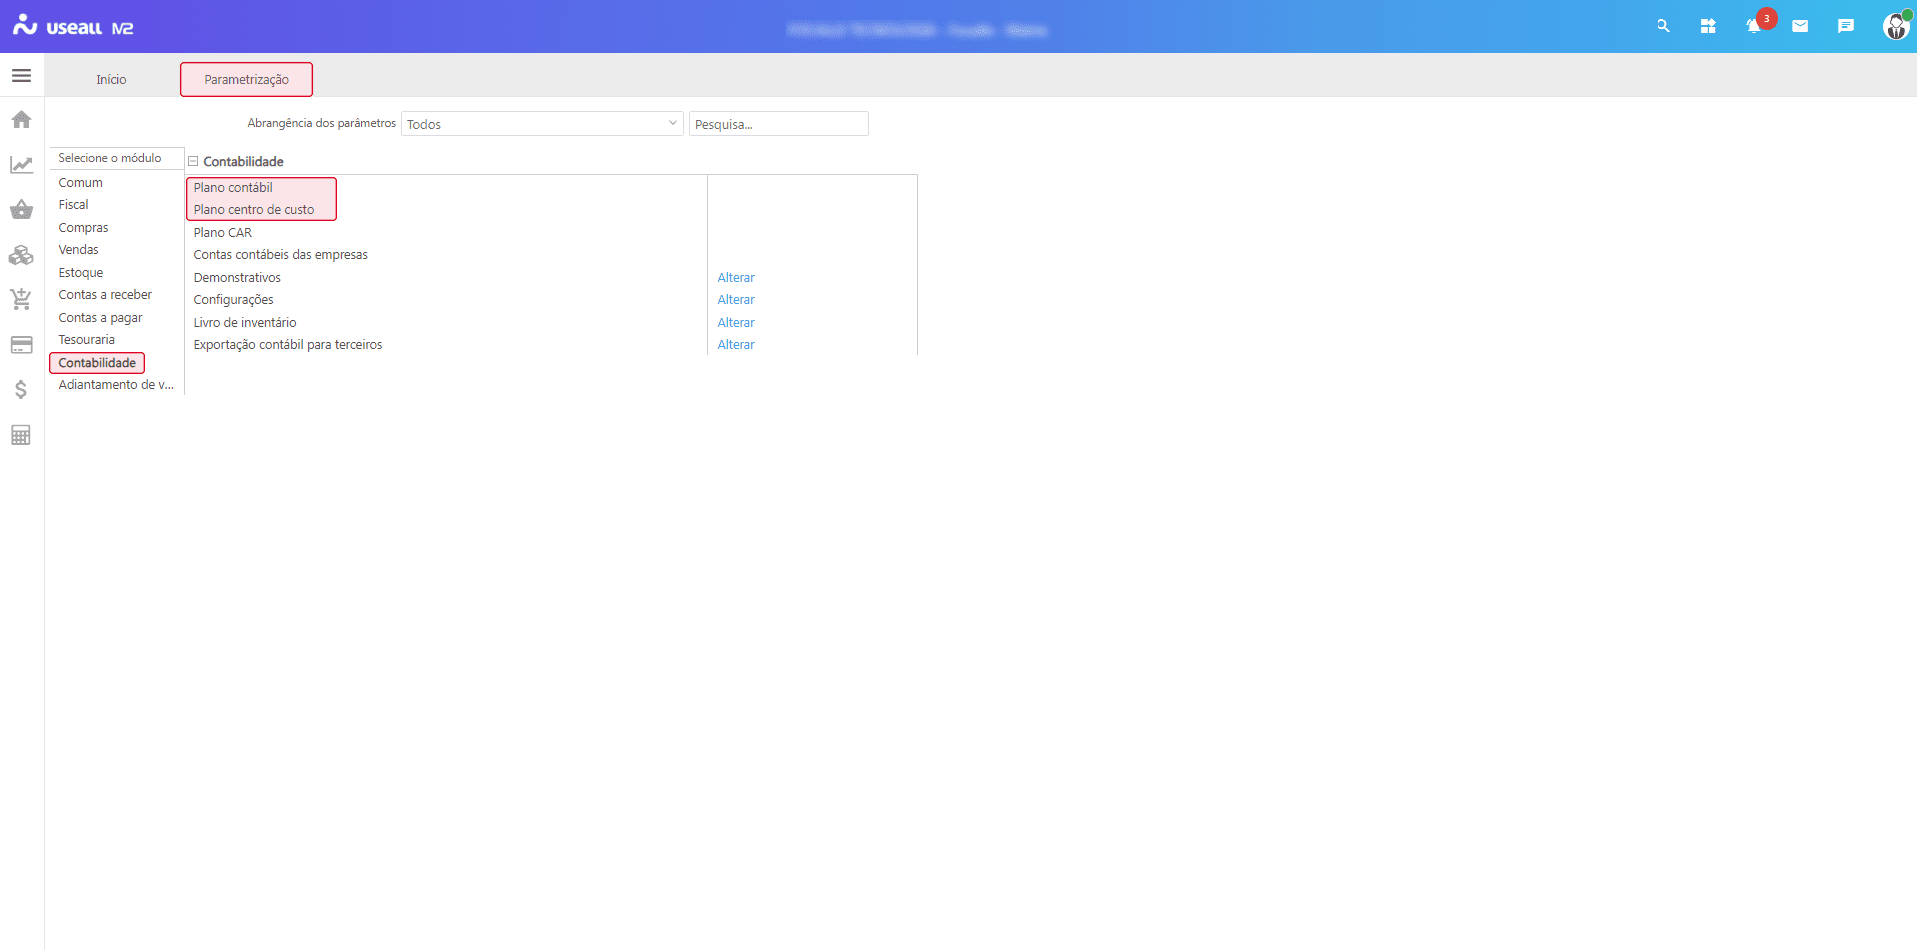Click the Pesquisa search input field
Image resolution: width=1917 pixels, height=950 pixels.
[778, 124]
